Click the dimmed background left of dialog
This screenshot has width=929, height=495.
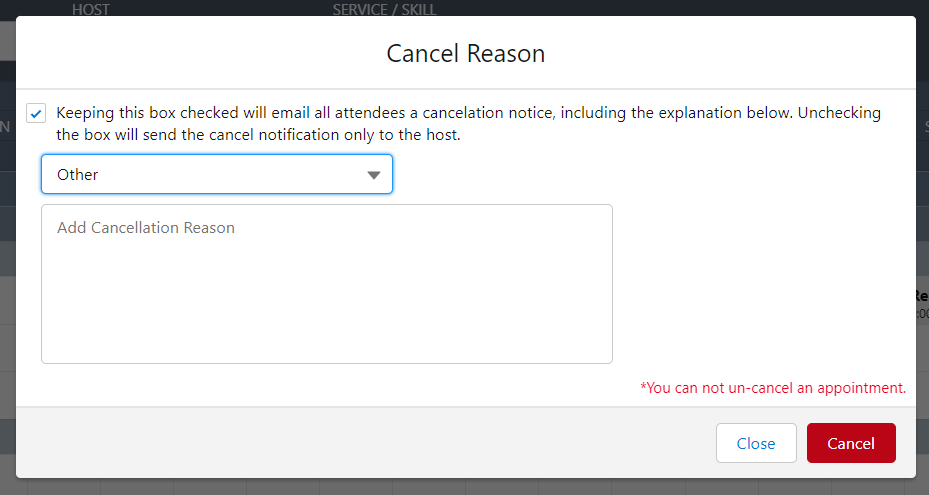[7, 300]
